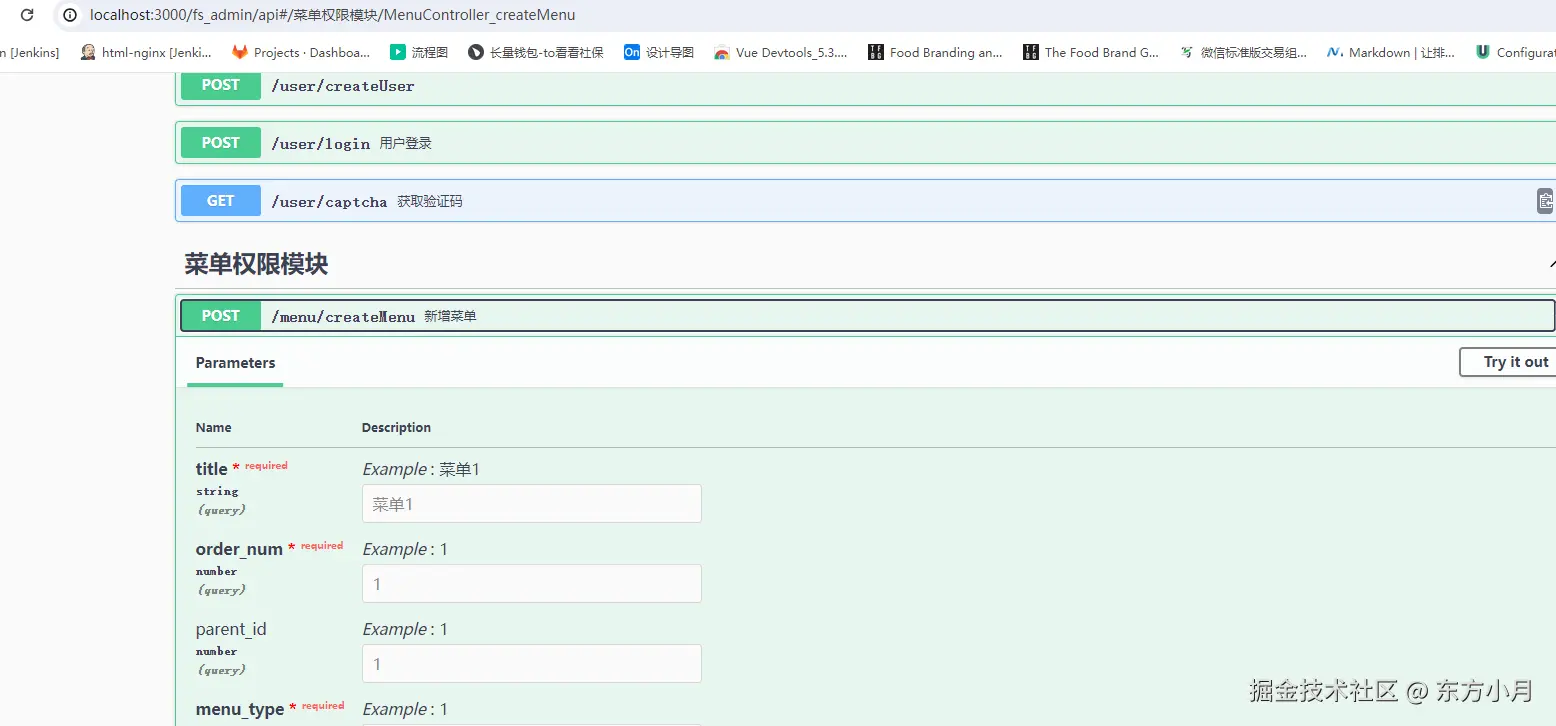This screenshot has height=726, width=1556.
Task: Click the Name column header
Action: 214,427
